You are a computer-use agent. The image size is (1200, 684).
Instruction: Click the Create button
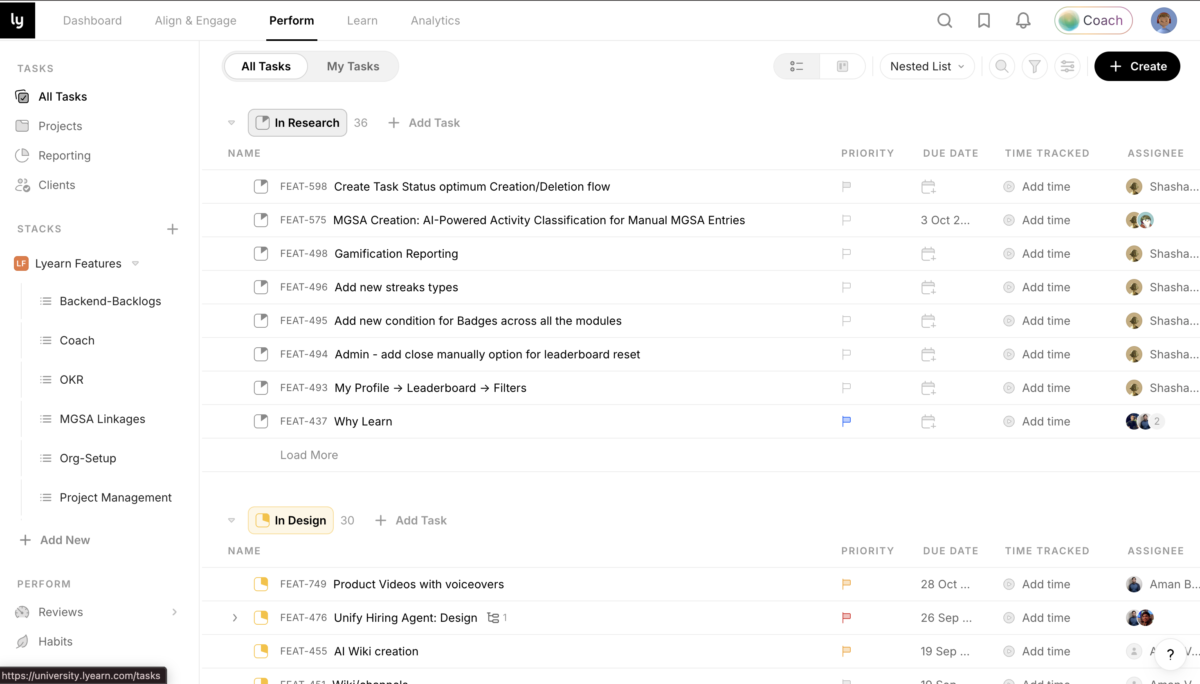[x=1137, y=66]
